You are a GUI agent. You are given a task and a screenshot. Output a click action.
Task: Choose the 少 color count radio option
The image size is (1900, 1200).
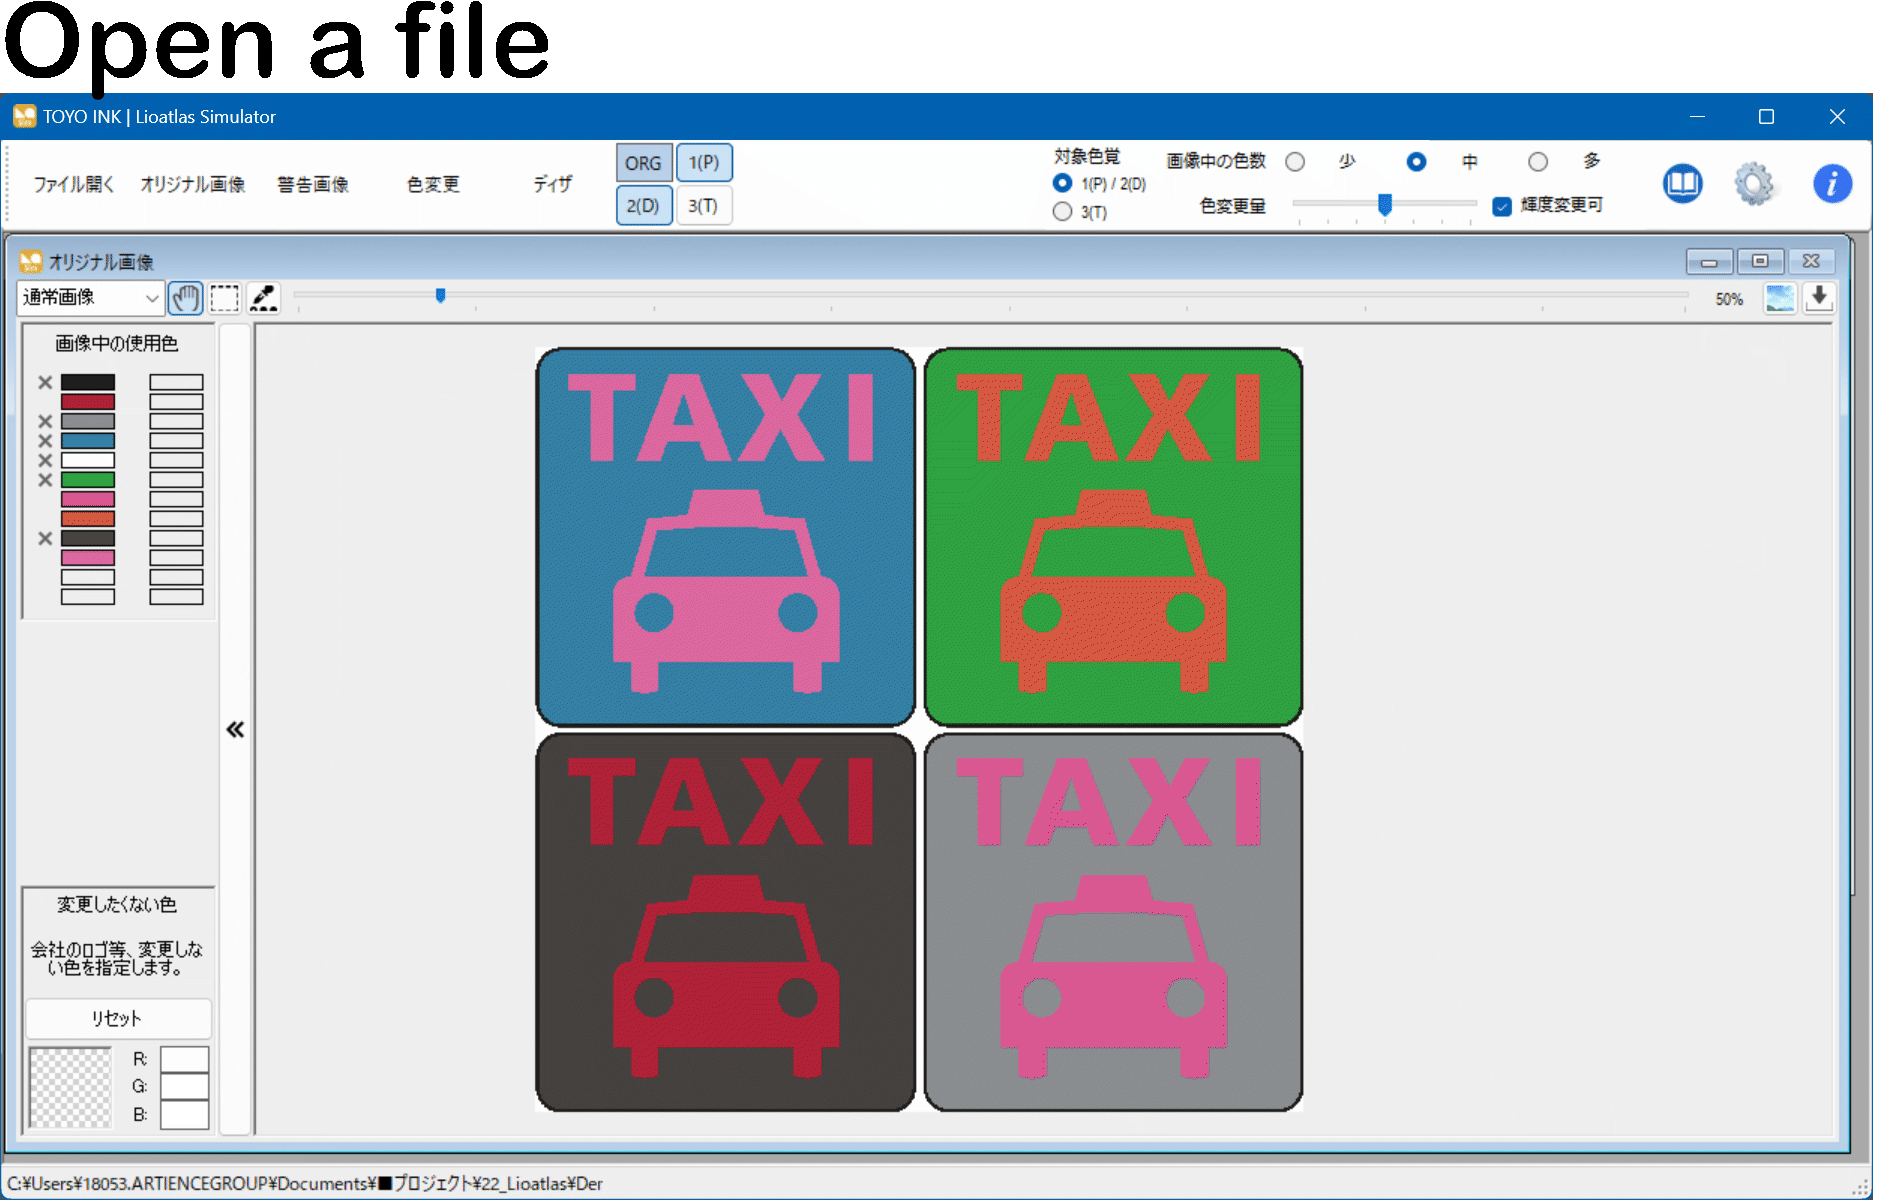(x=1295, y=162)
